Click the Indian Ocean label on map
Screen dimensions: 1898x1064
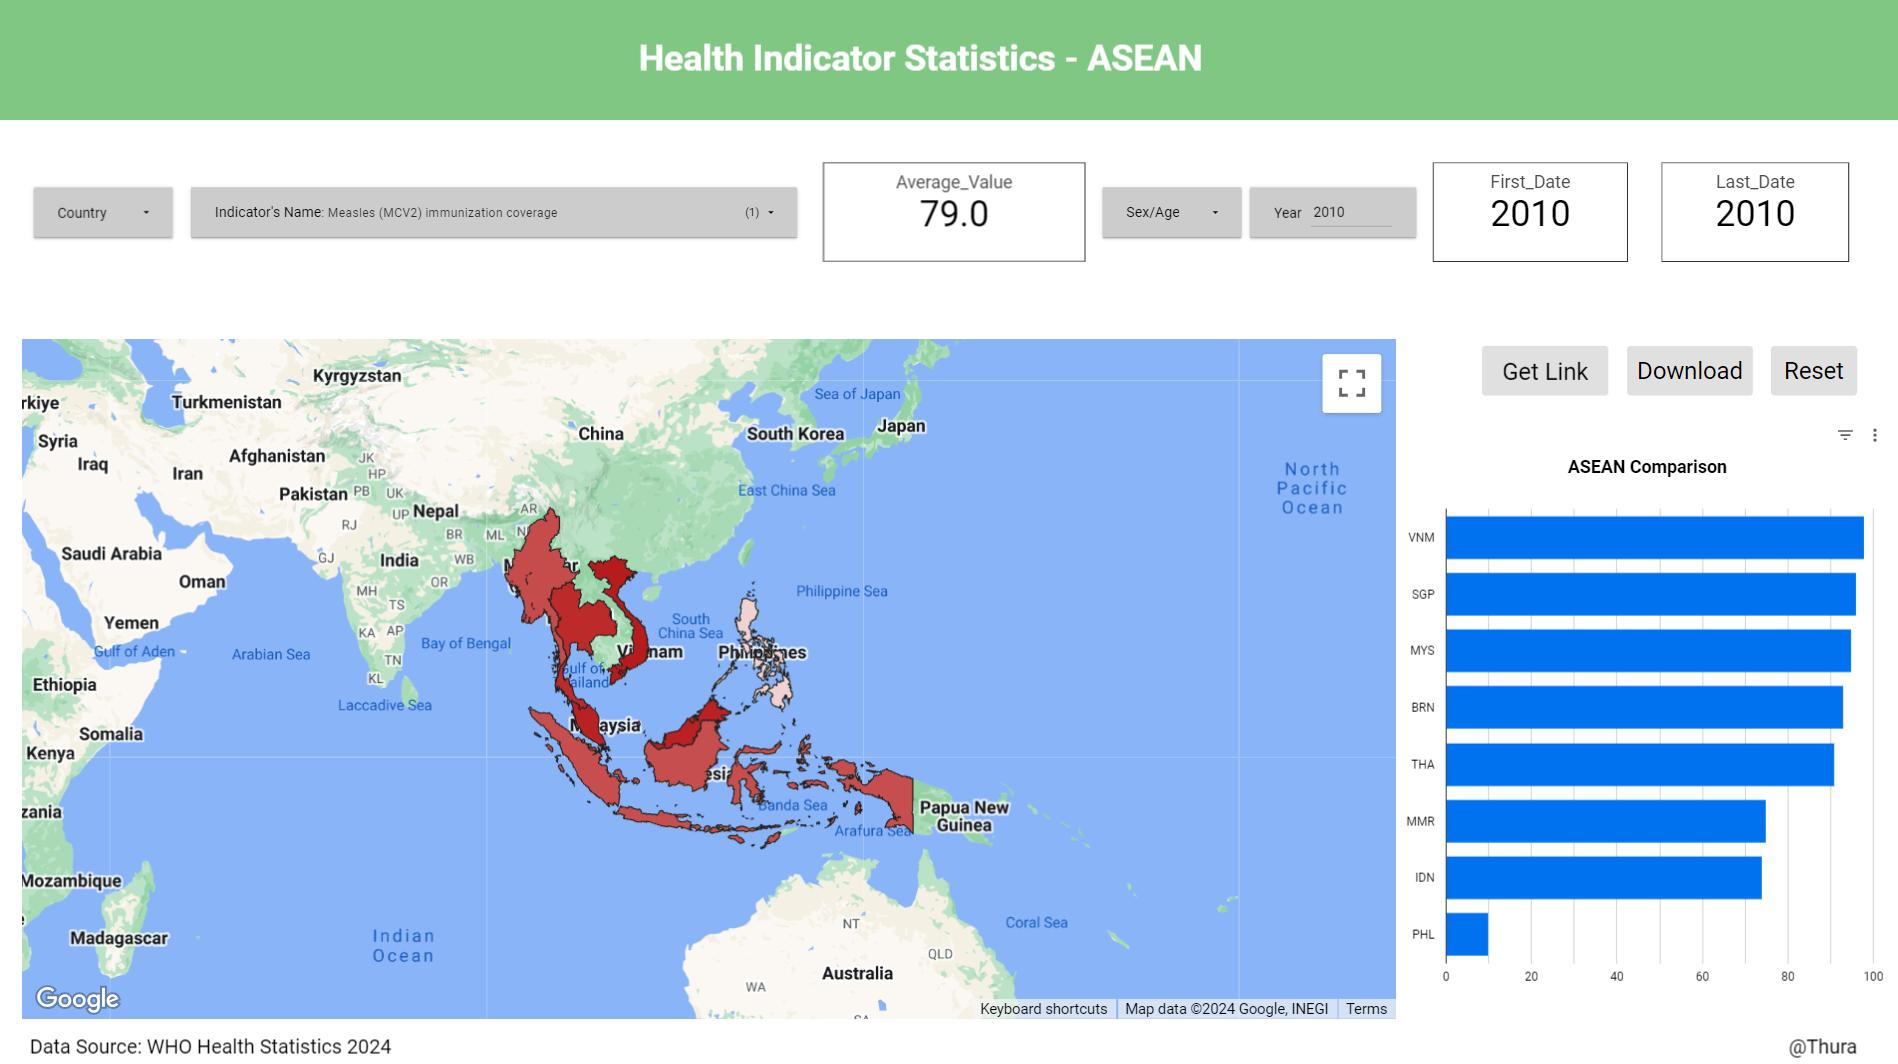pos(403,946)
